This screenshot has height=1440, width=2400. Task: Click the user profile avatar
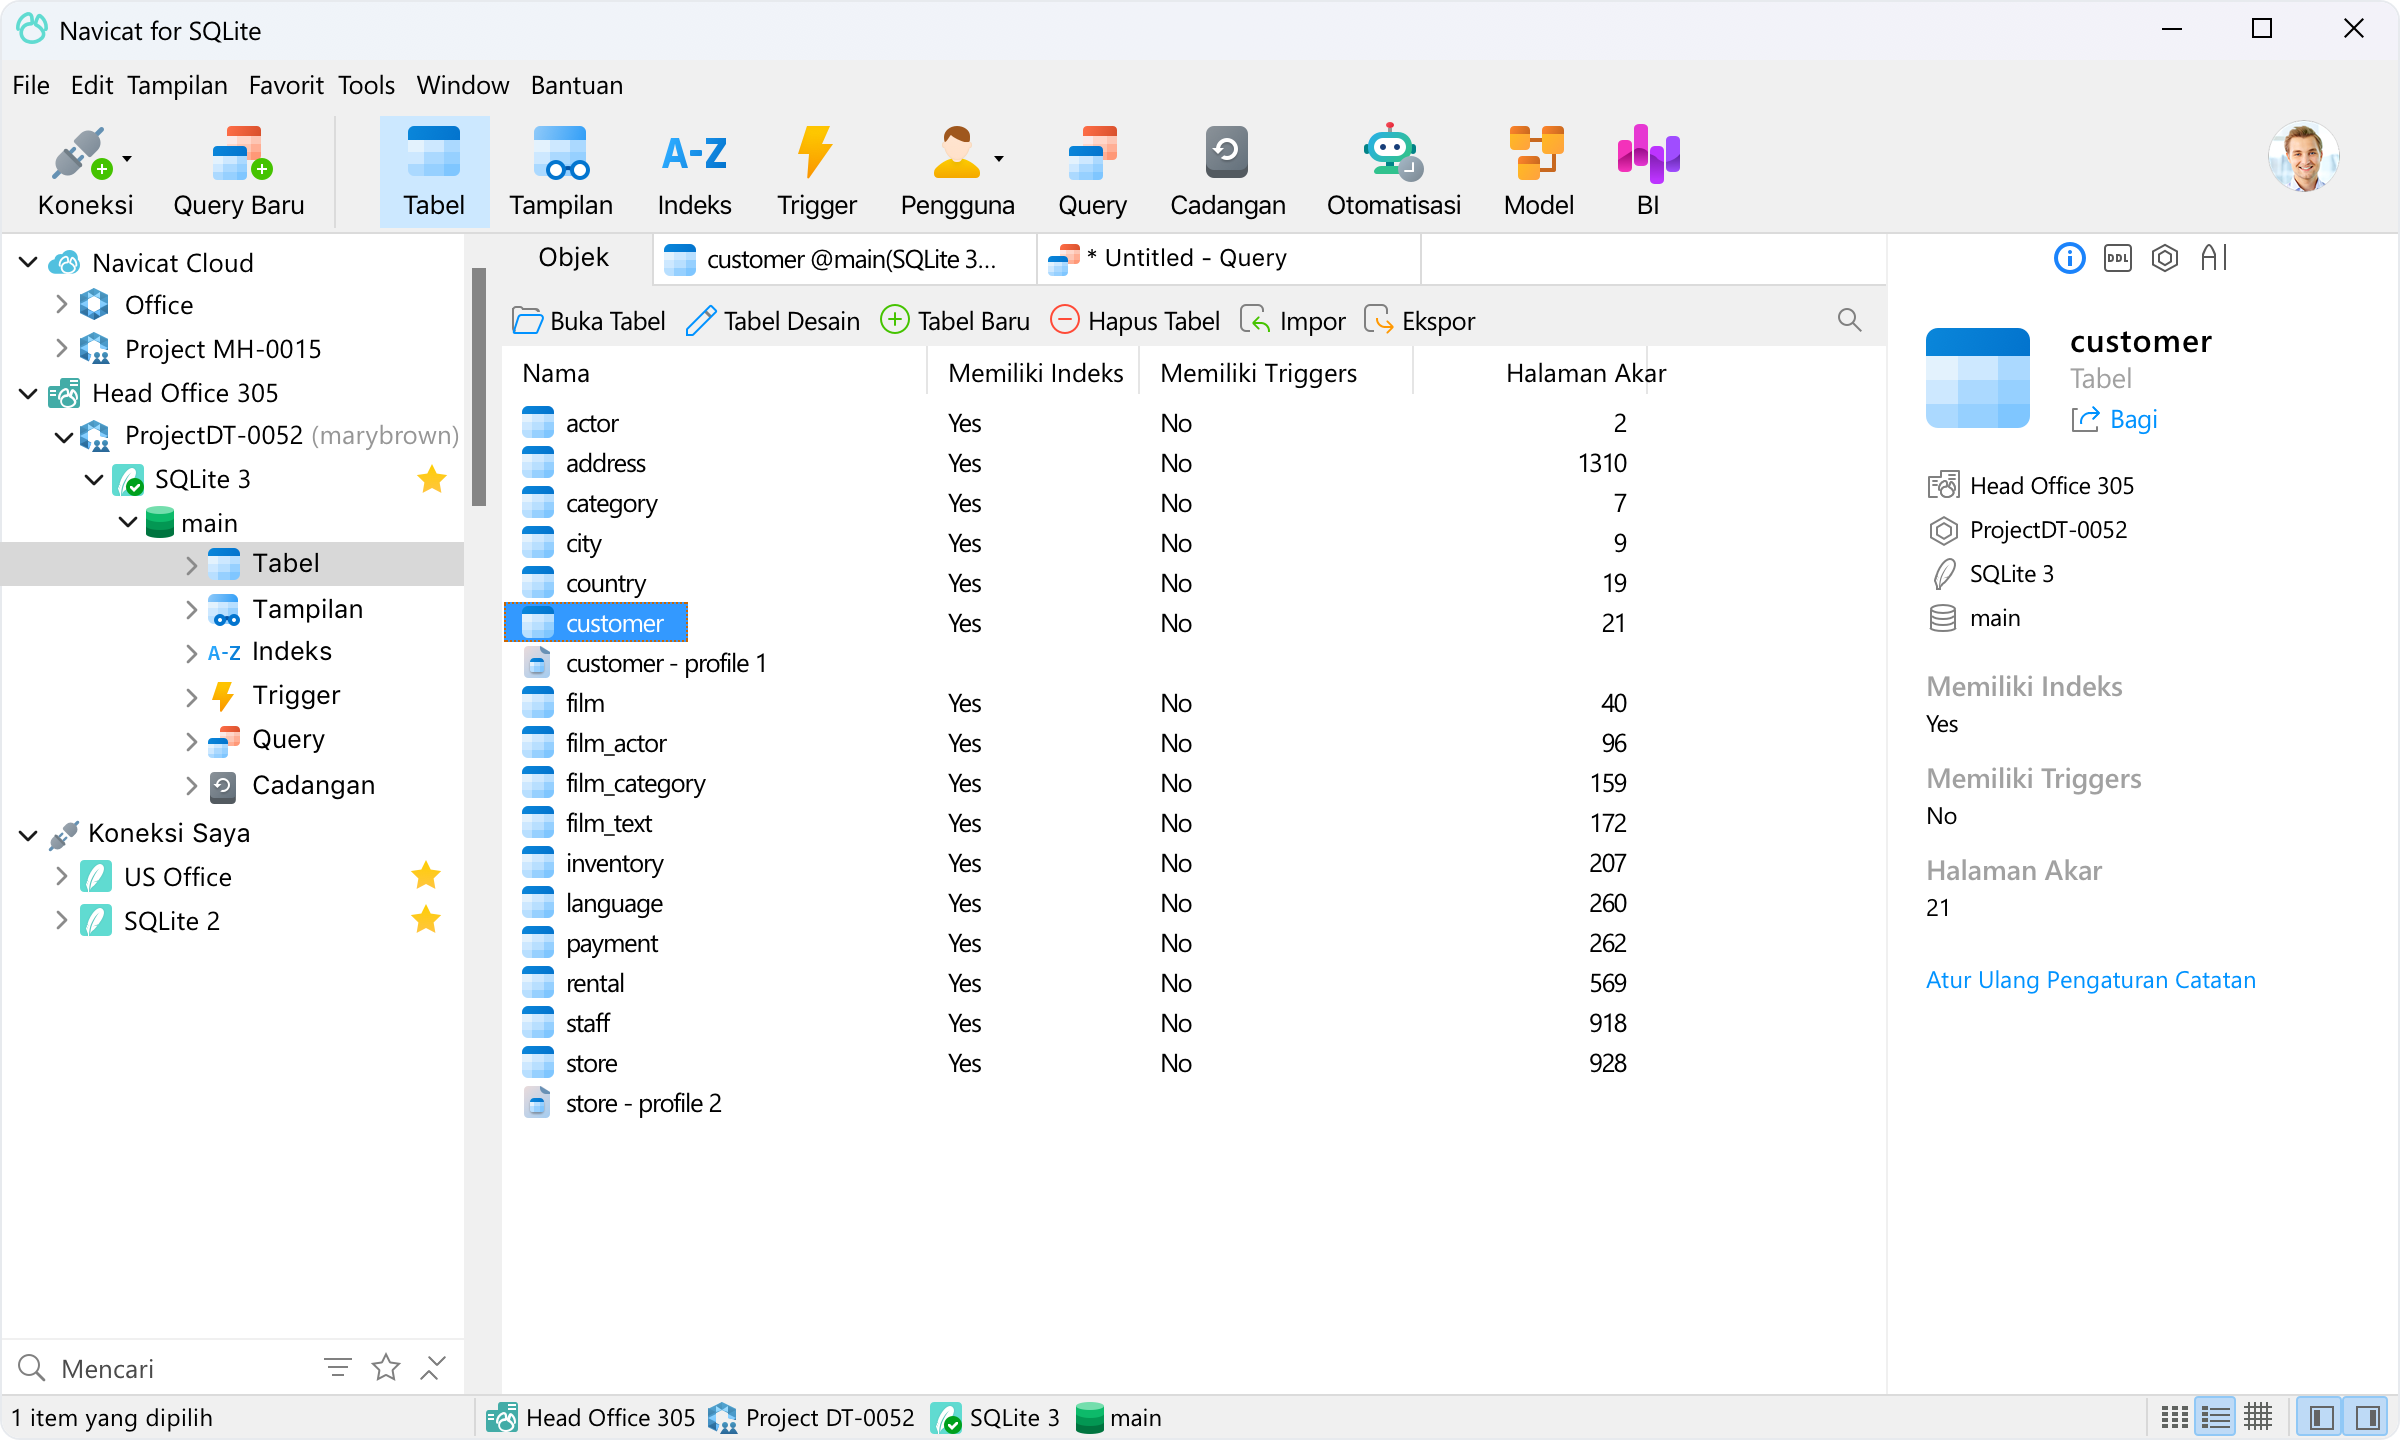tap(2304, 157)
